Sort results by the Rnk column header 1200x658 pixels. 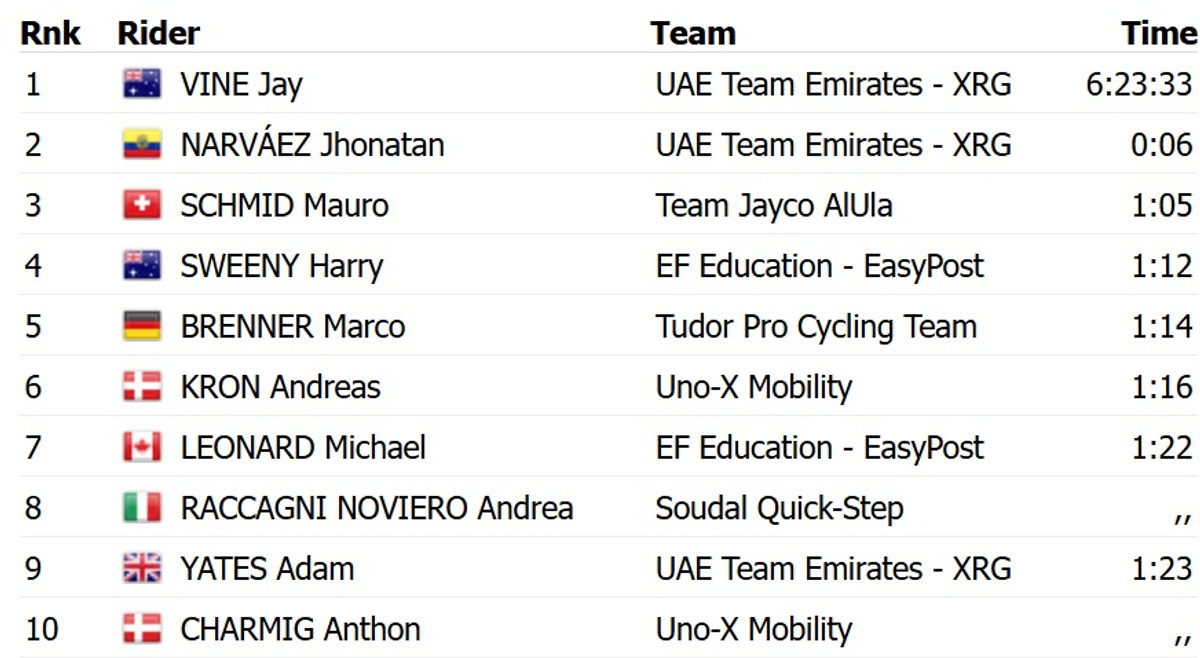(50, 33)
